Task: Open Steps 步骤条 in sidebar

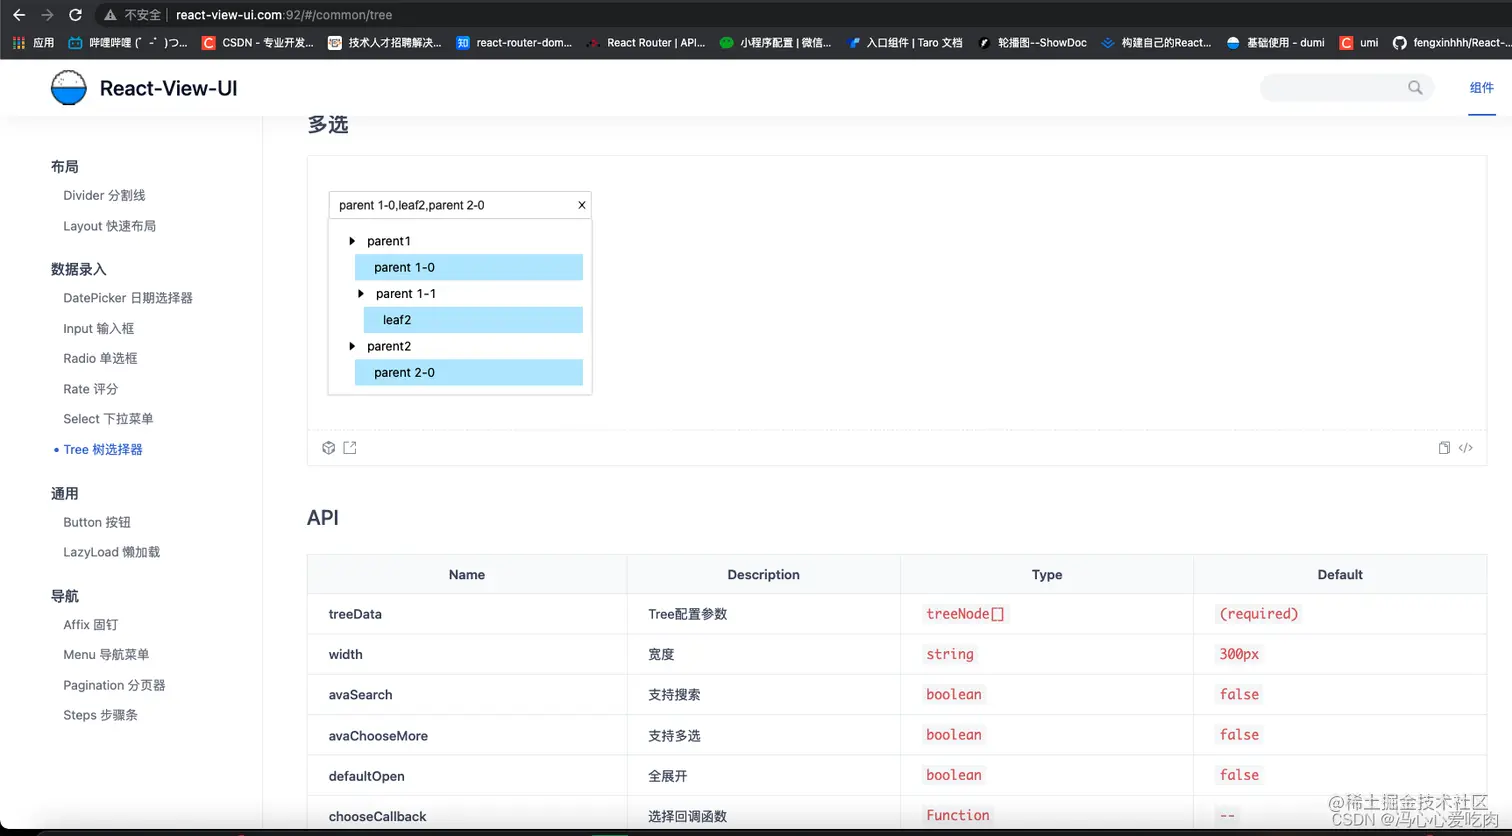Action: tap(100, 715)
